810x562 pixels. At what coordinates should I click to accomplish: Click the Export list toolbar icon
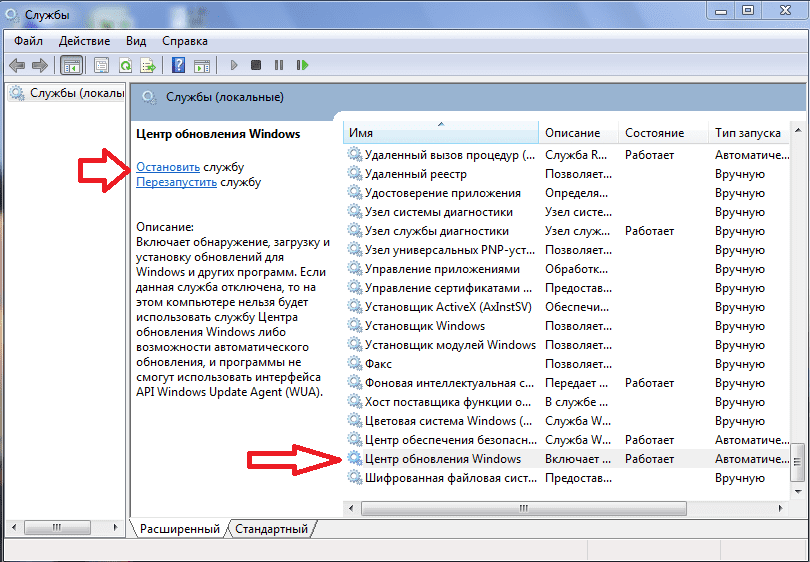click(x=148, y=65)
